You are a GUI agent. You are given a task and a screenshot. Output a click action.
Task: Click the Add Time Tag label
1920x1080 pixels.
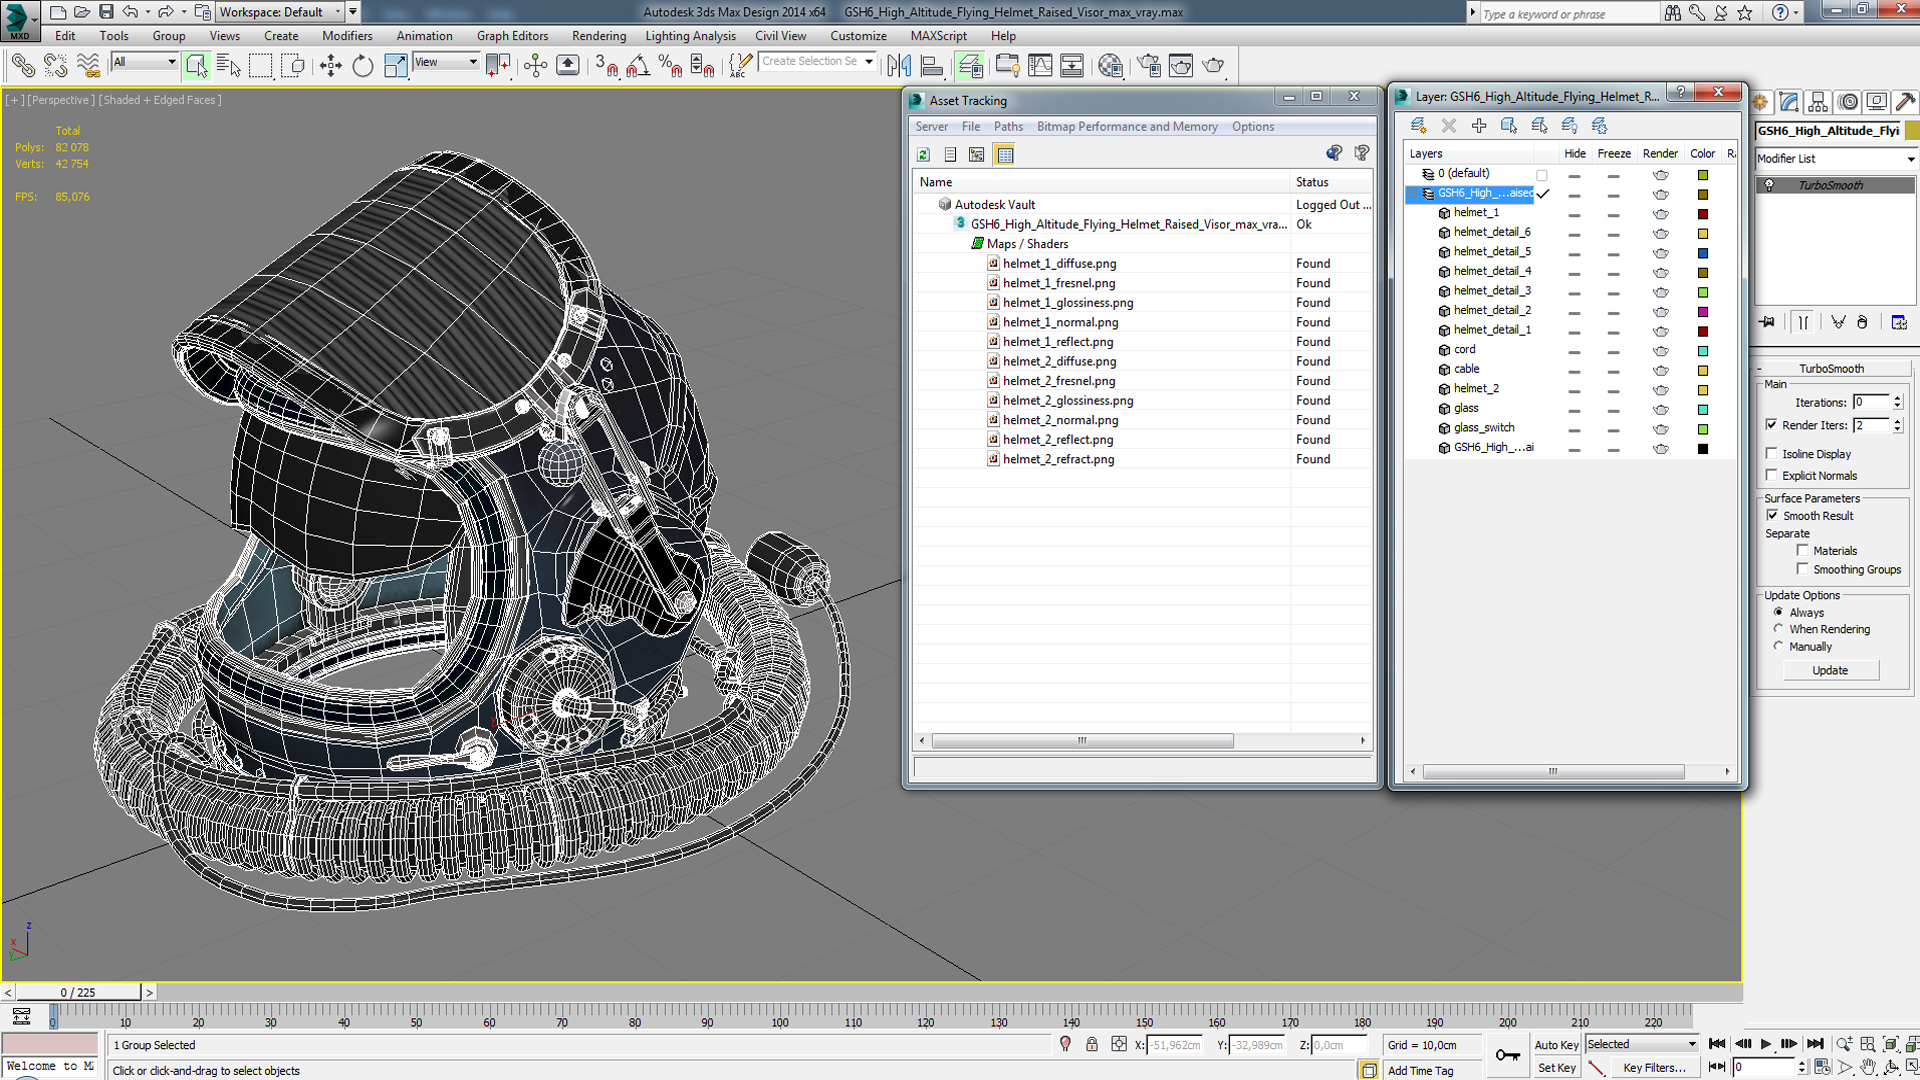pyautogui.click(x=1421, y=1070)
